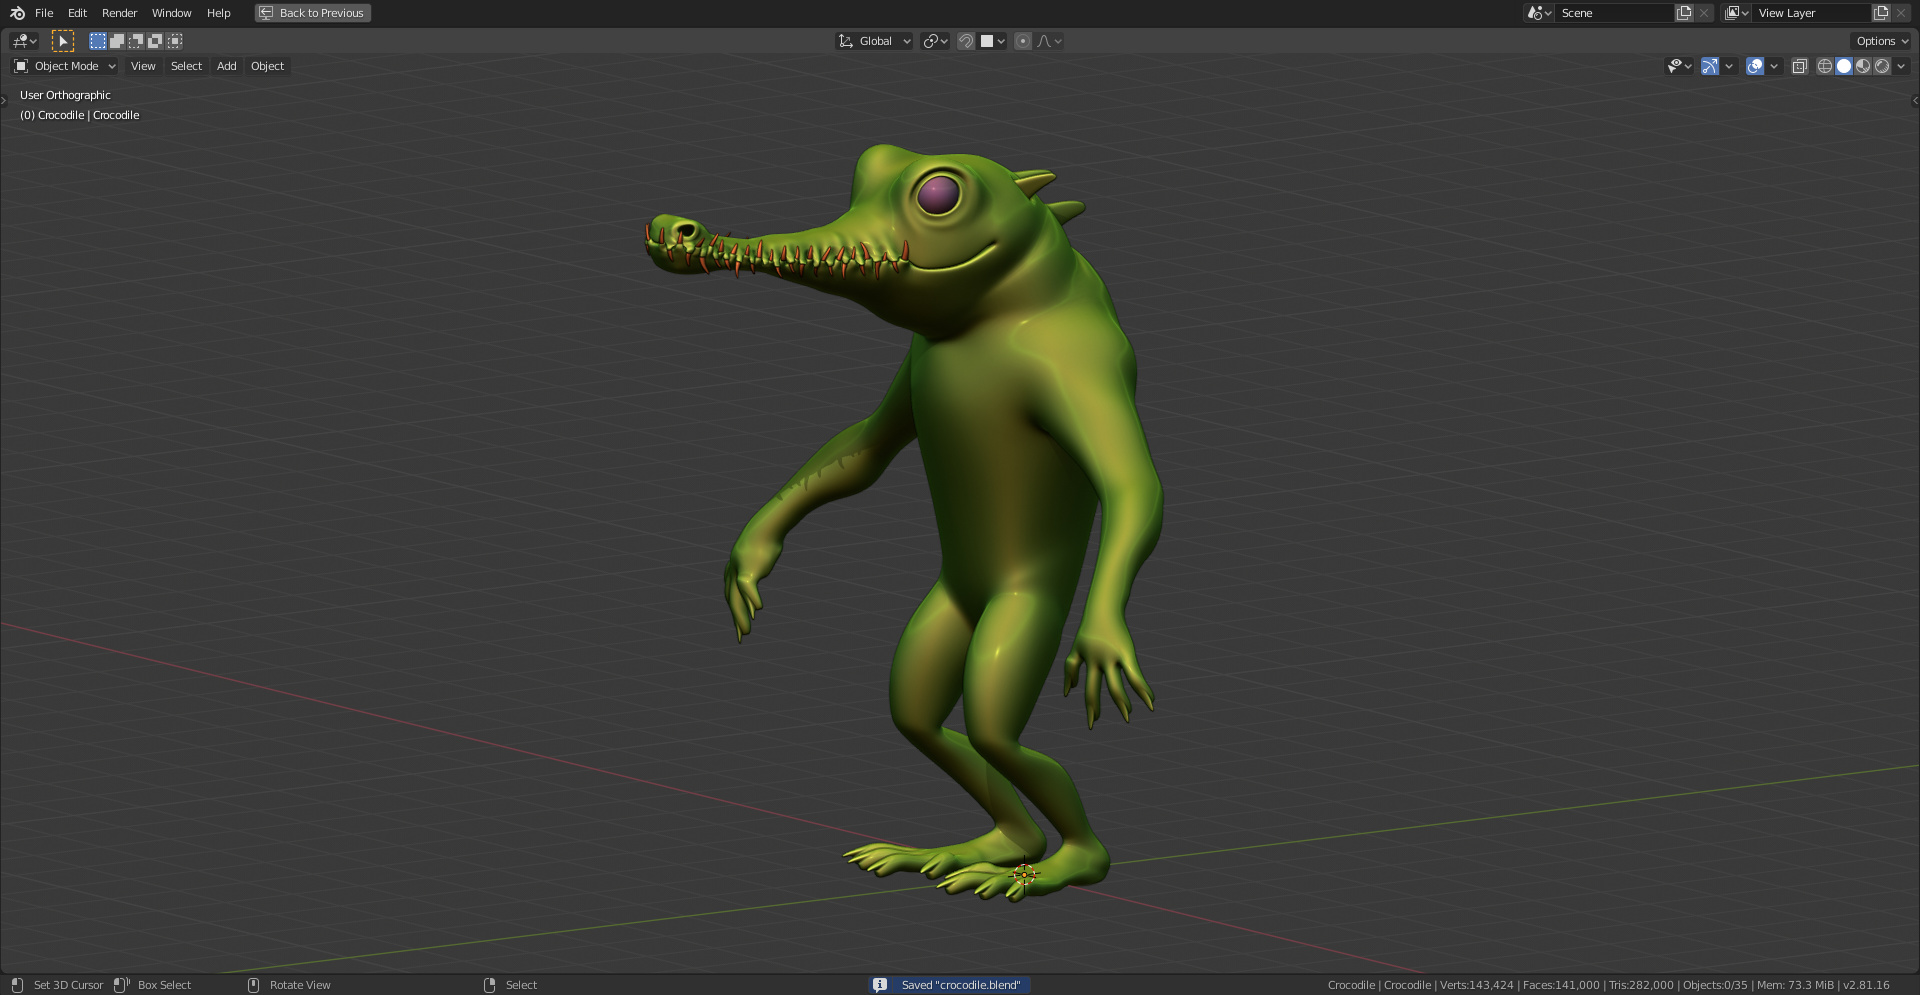Delete the Scene with the X icon
Image resolution: width=1920 pixels, height=995 pixels.
[1704, 13]
